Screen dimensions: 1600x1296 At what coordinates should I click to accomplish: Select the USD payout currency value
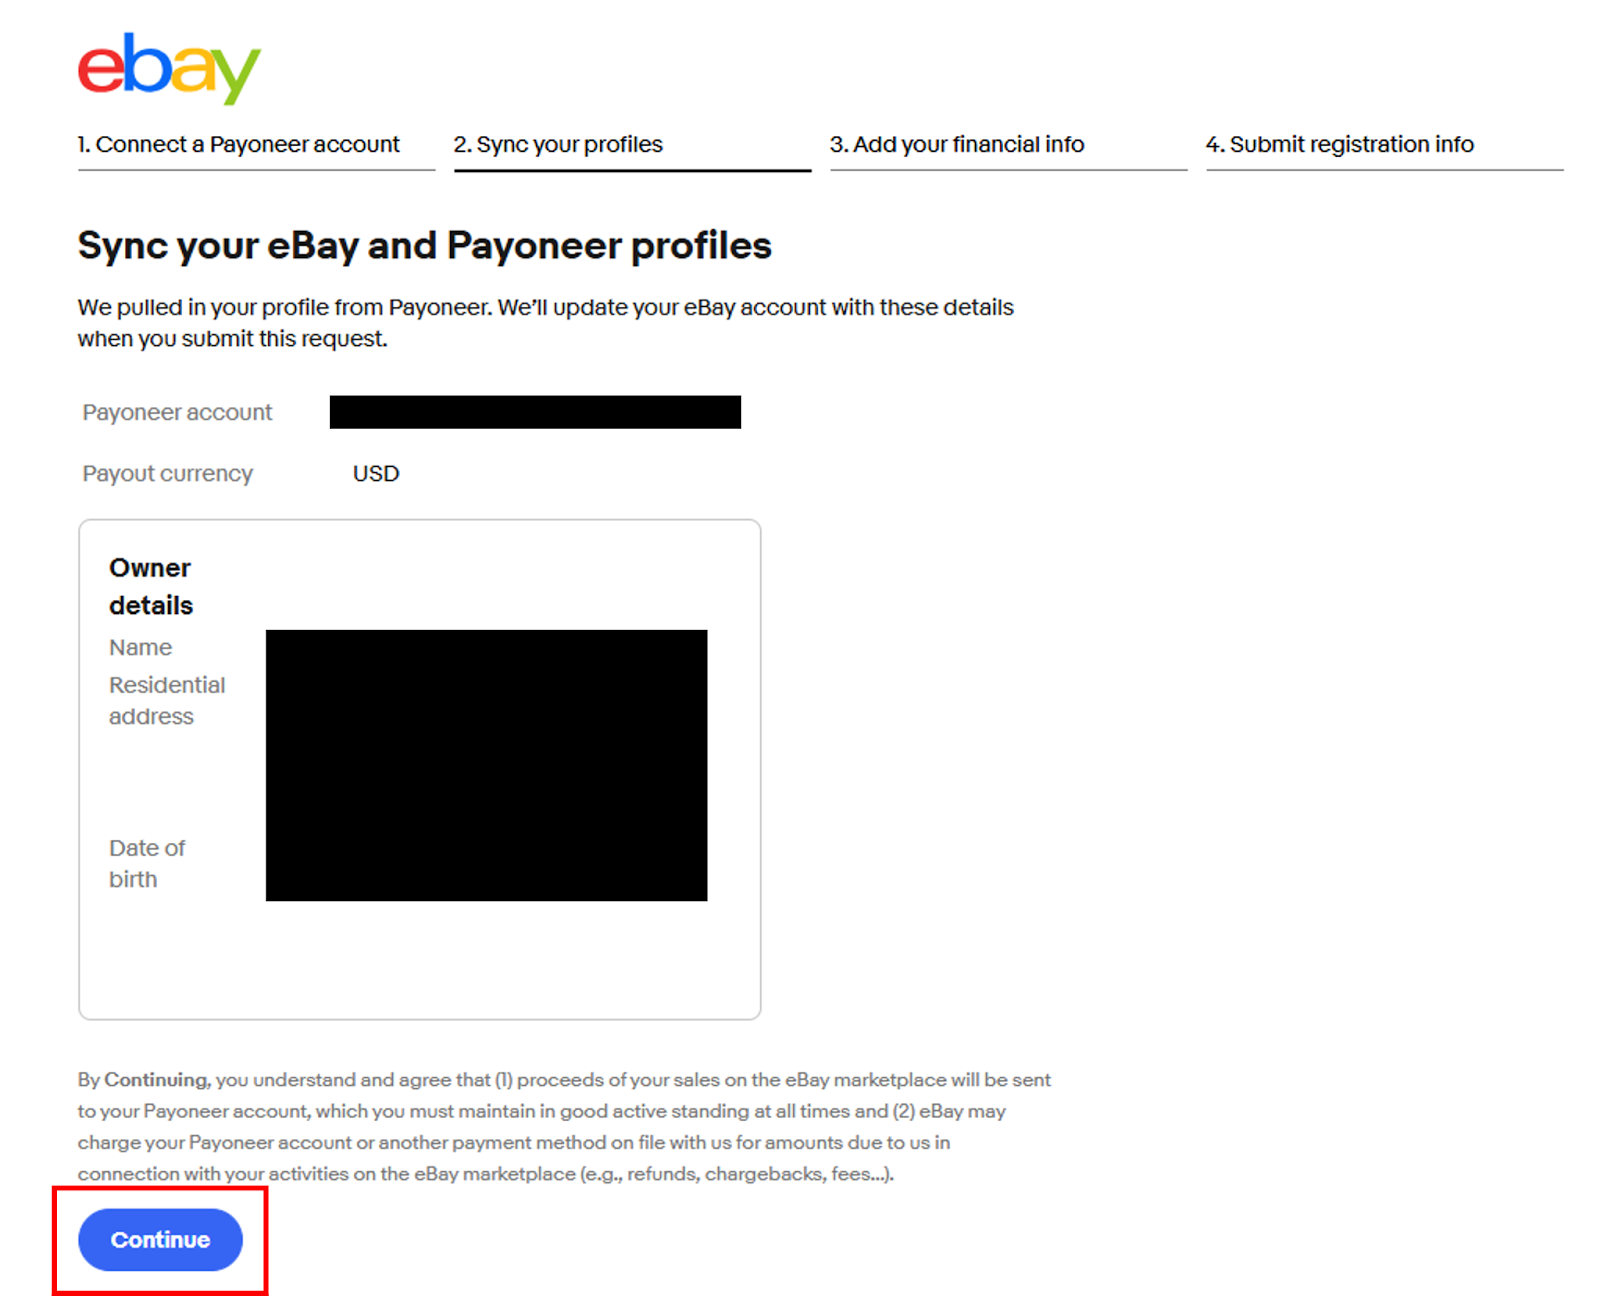[376, 474]
